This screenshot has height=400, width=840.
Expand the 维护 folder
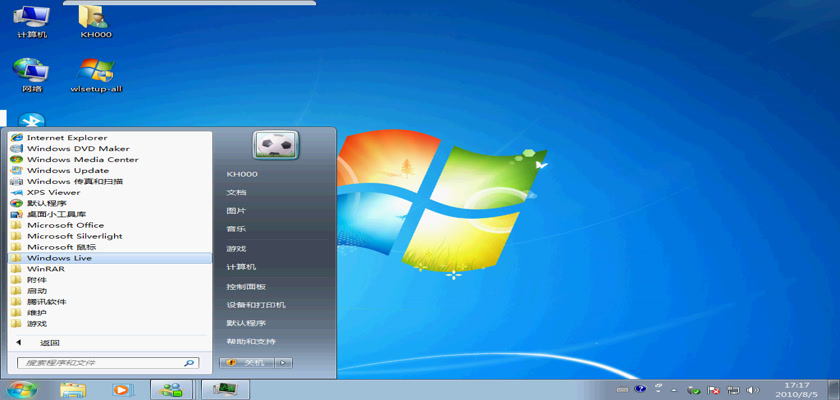click(110, 313)
